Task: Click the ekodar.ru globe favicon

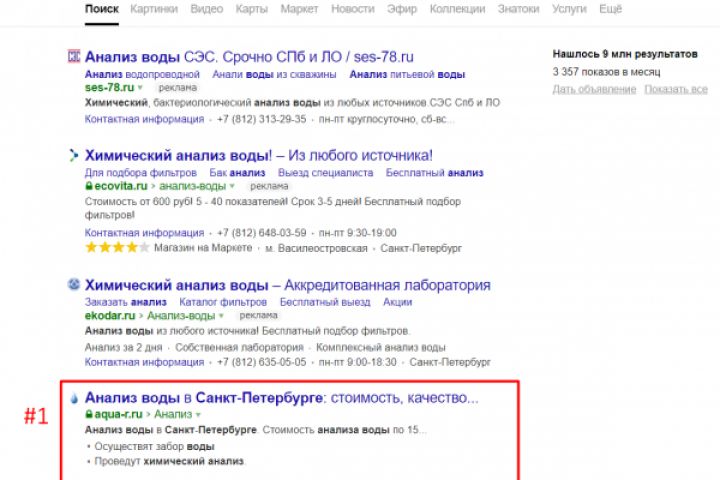Action: pyautogui.click(x=74, y=284)
